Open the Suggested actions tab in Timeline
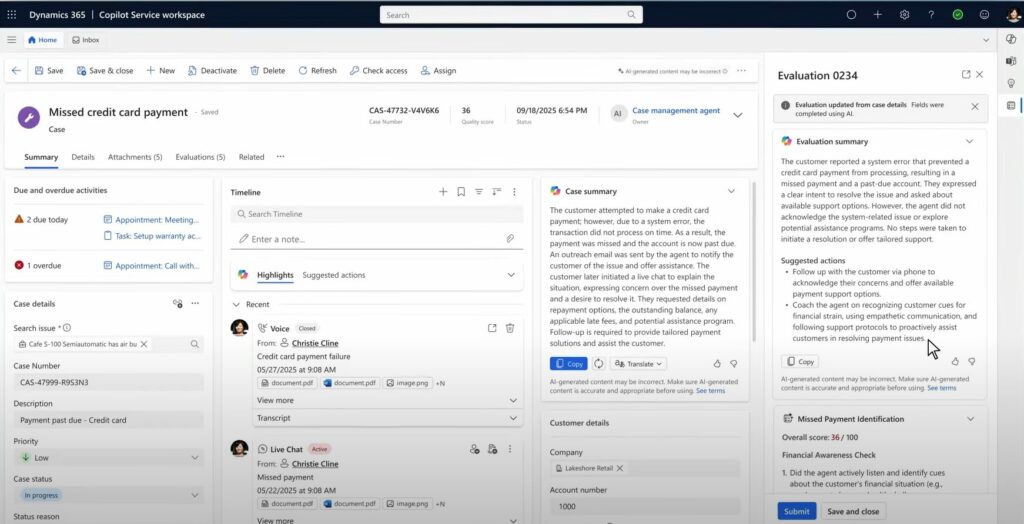 (x=333, y=275)
